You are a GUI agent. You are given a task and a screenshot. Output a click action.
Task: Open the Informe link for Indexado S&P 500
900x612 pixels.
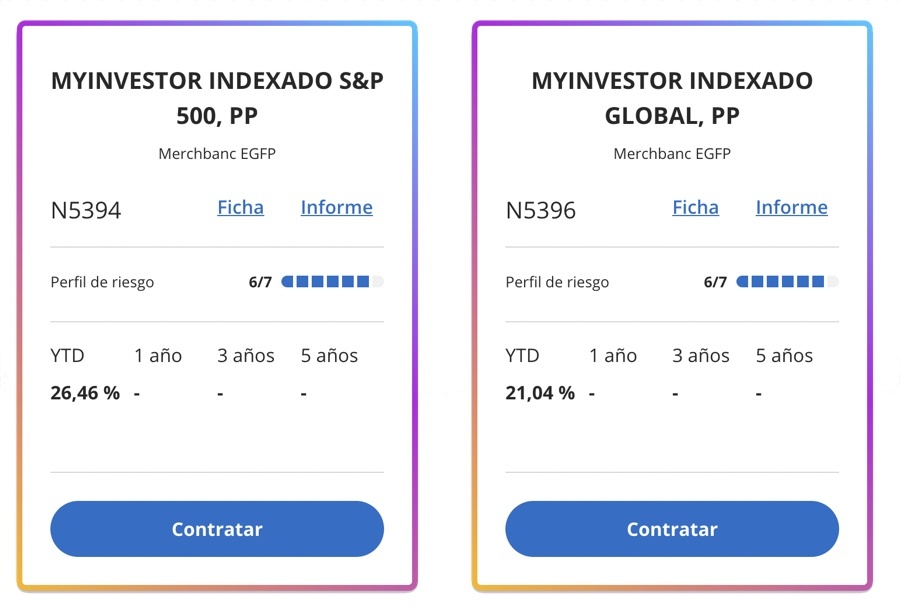[336, 207]
